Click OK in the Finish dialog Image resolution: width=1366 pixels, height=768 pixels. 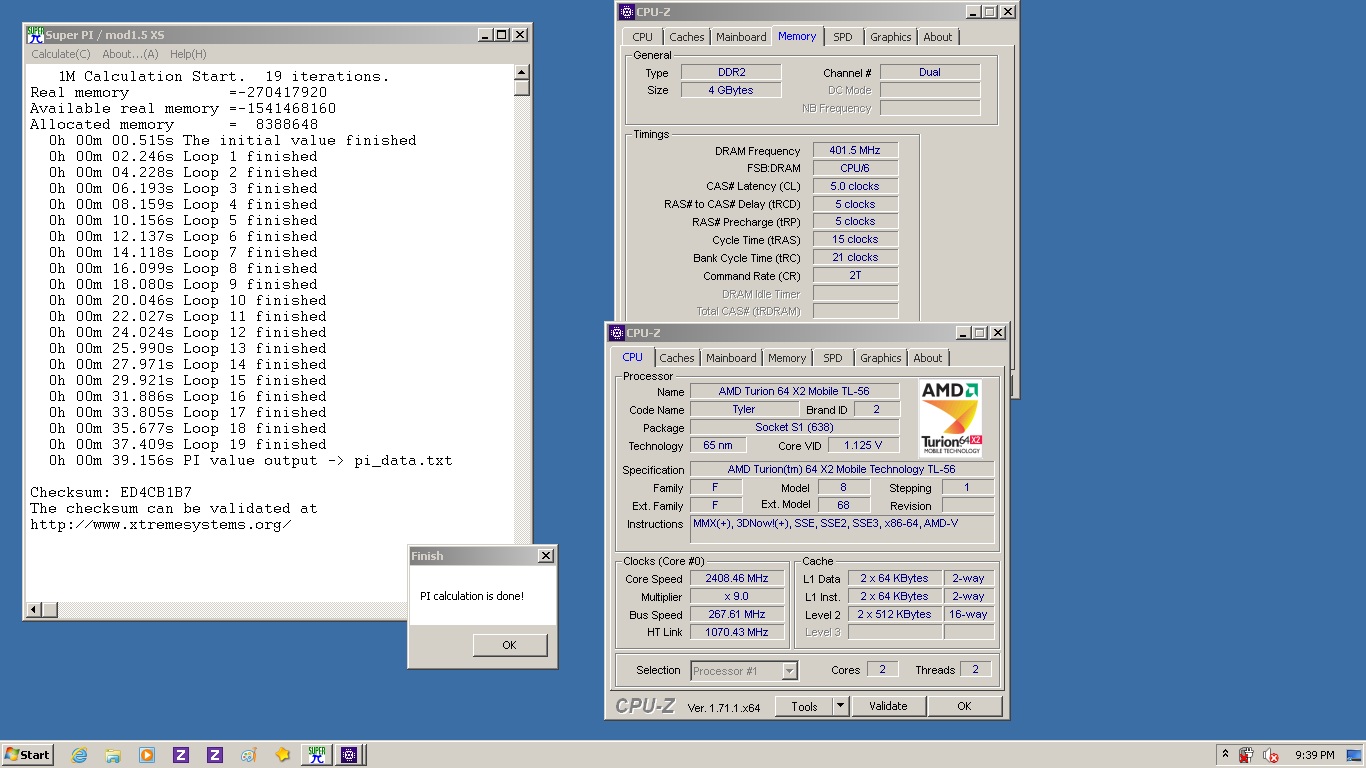509,645
